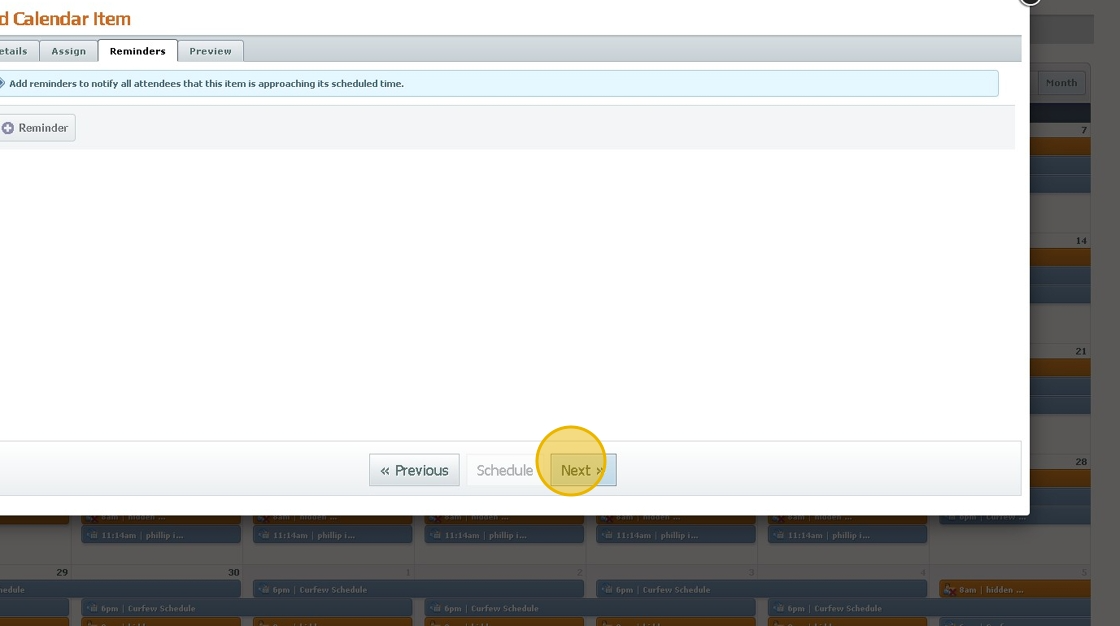Select the Reminders tab
The image size is (1120, 626).
138,51
